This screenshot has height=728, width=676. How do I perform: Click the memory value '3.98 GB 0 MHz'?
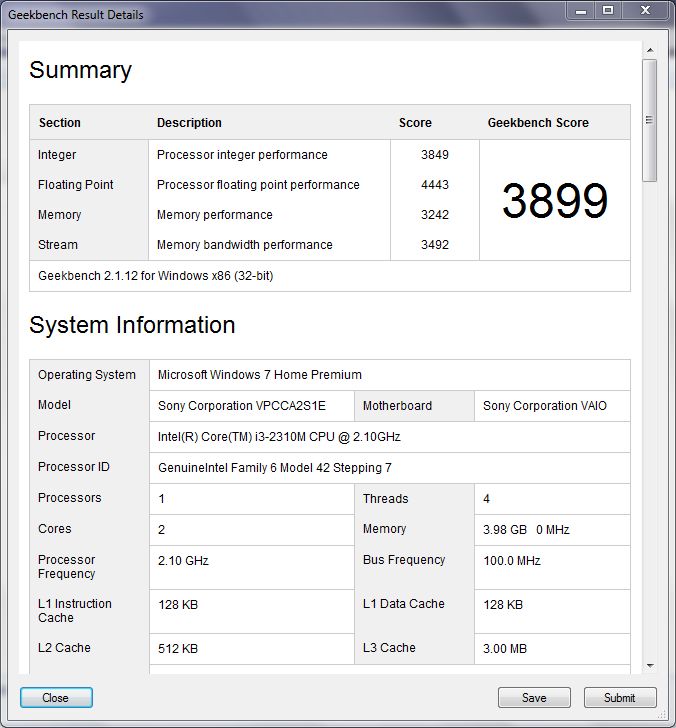(526, 530)
